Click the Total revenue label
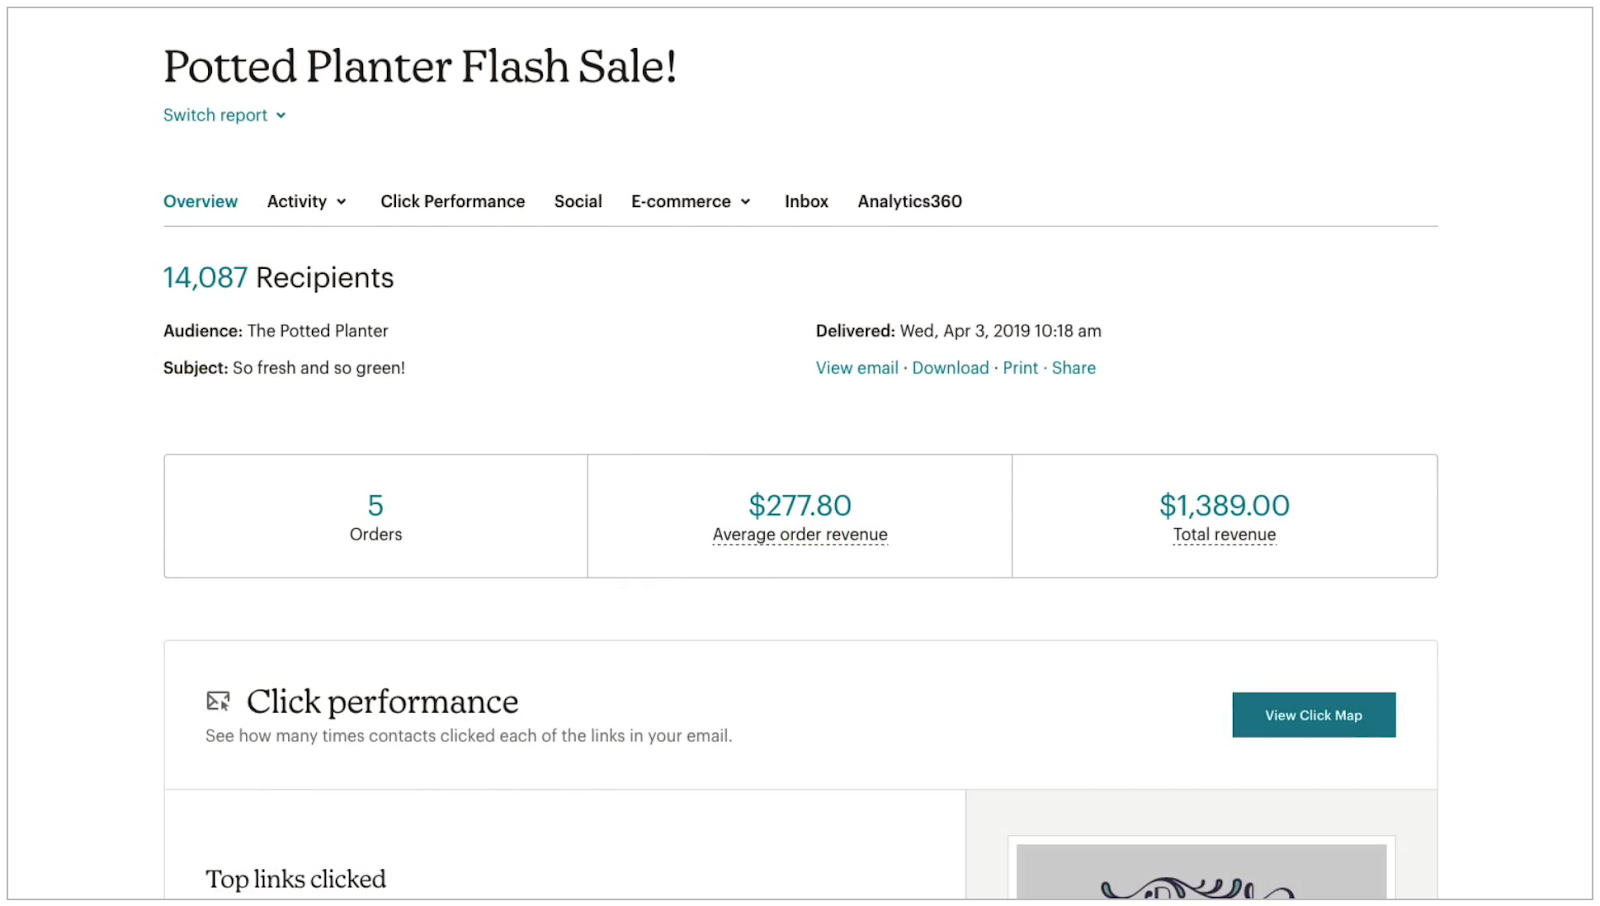Screen dimensions: 1600x906 (x=1224, y=534)
